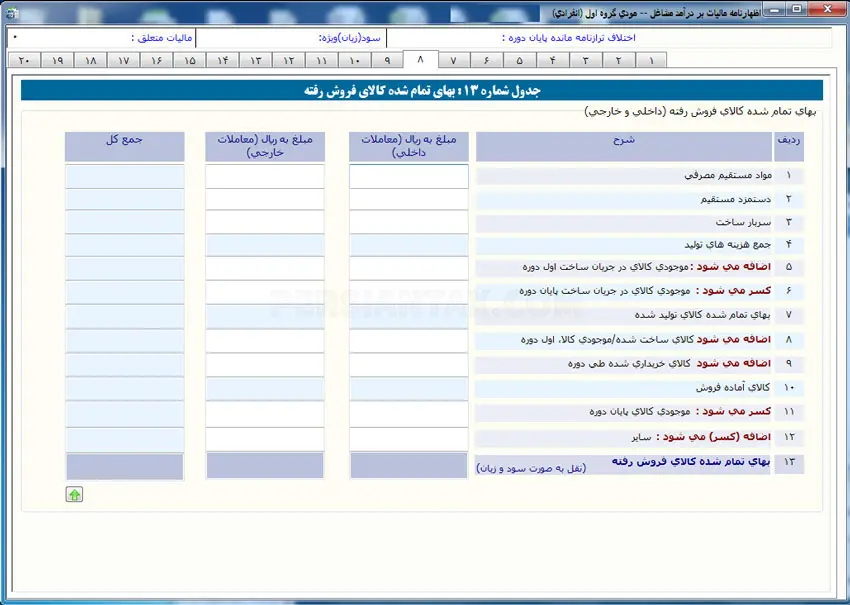Select domestic field for row 6 ending work-in-process
Image resolution: width=850 pixels, height=605 pixels.
click(409, 292)
